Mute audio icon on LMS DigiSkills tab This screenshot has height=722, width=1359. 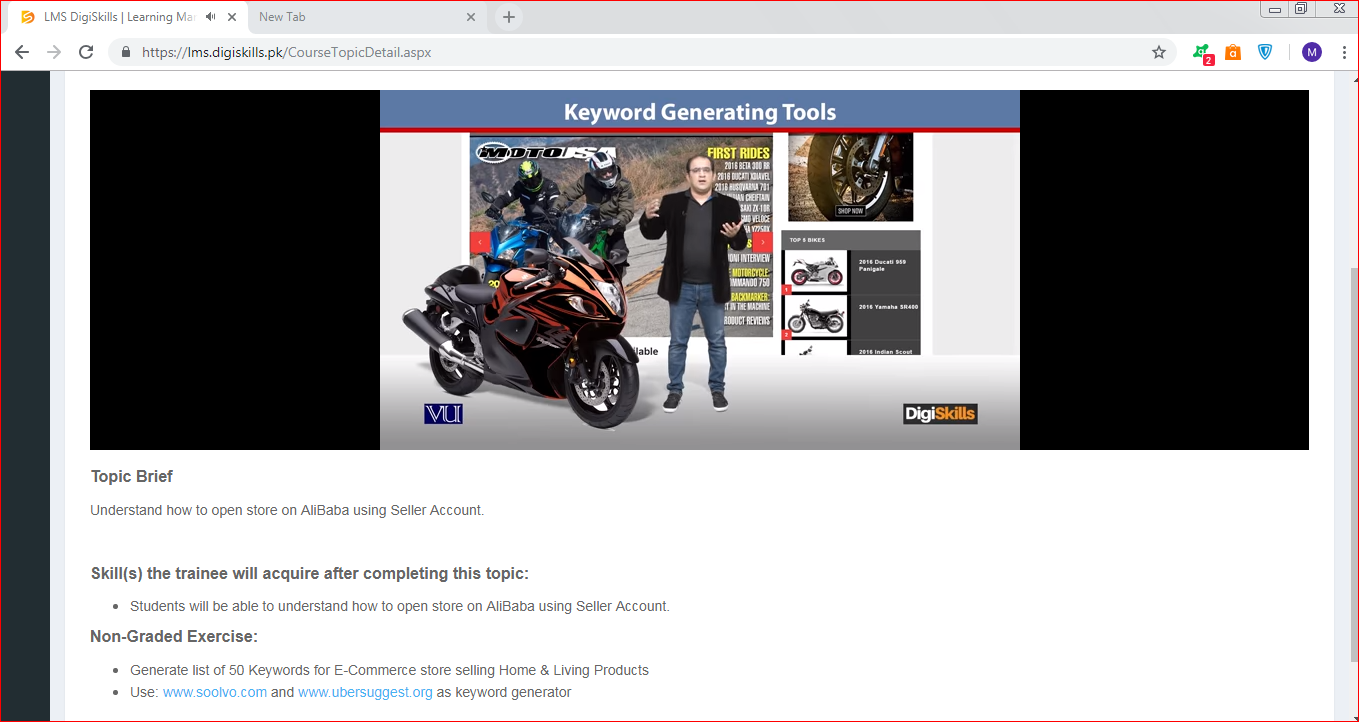click(211, 17)
